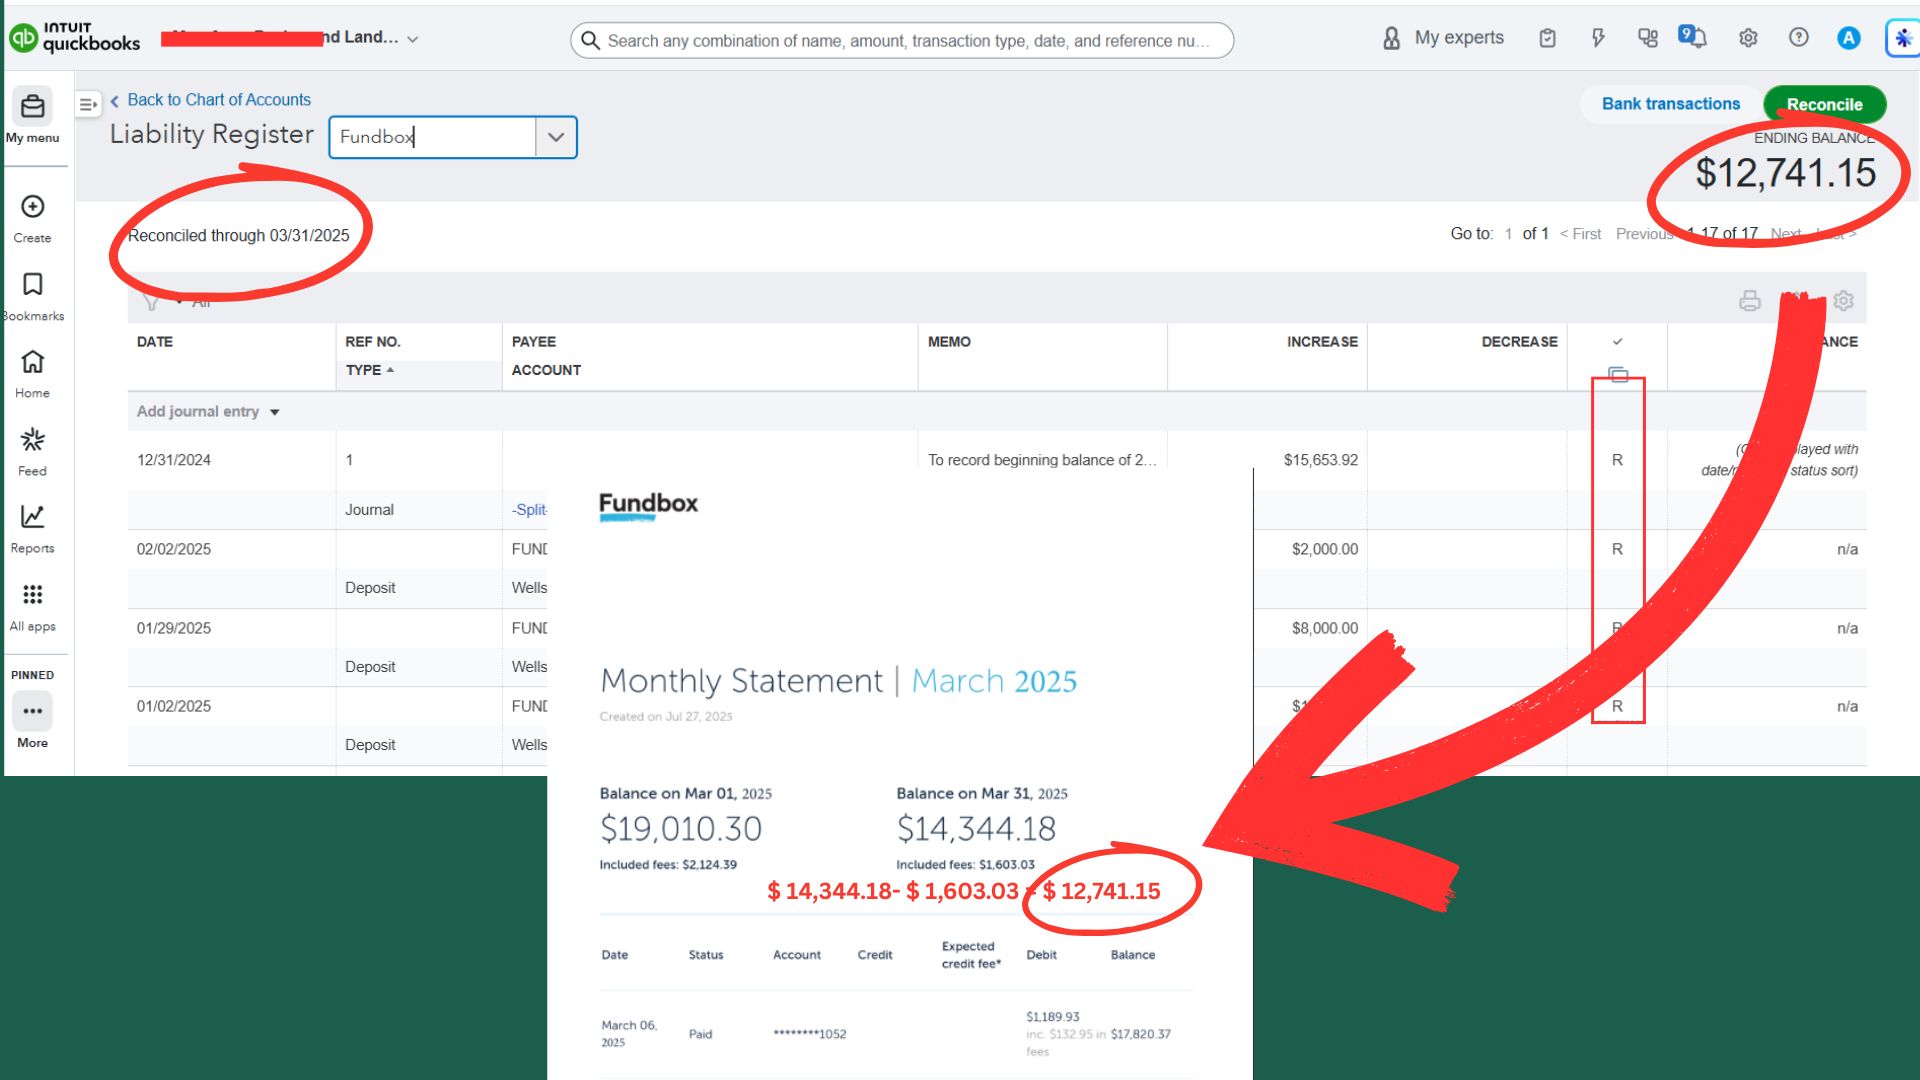Open the company name dropdown chevron
Viewport: 1920px width, 1080px height.
click(413, 39)
